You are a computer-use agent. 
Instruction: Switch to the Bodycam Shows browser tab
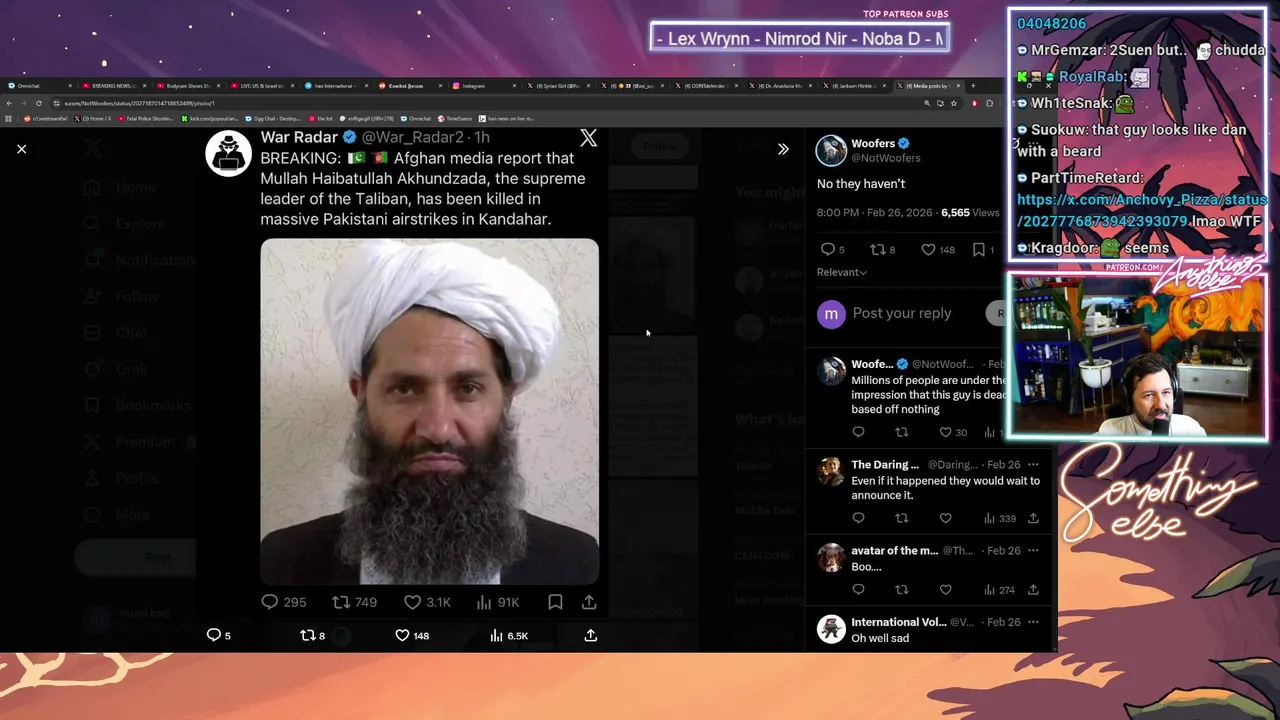pos(187,86)
